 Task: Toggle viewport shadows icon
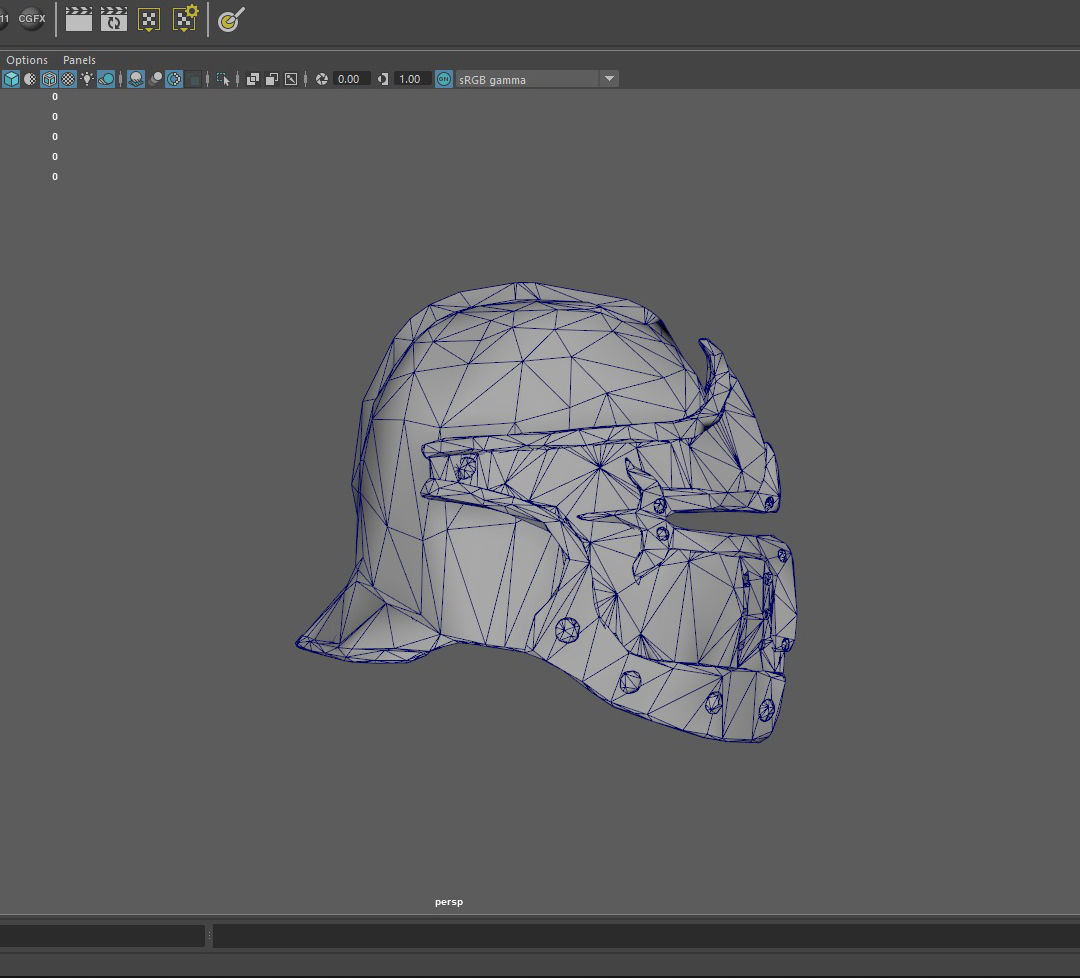click(106, 79)
